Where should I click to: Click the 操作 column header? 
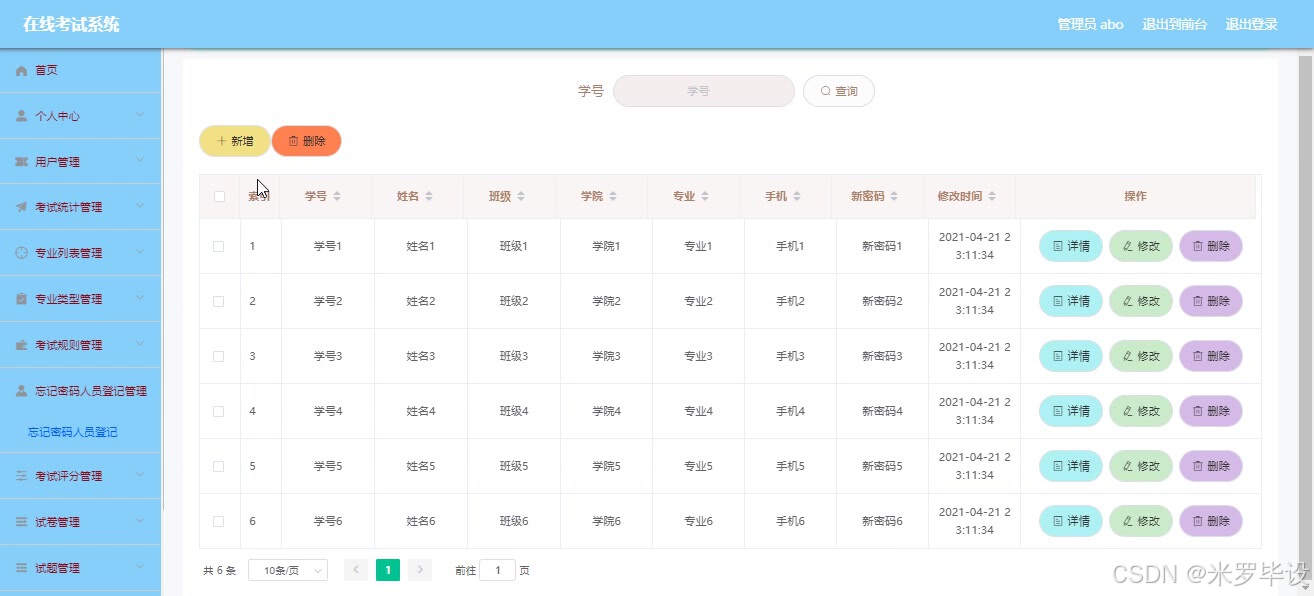tap(1135, 196)
